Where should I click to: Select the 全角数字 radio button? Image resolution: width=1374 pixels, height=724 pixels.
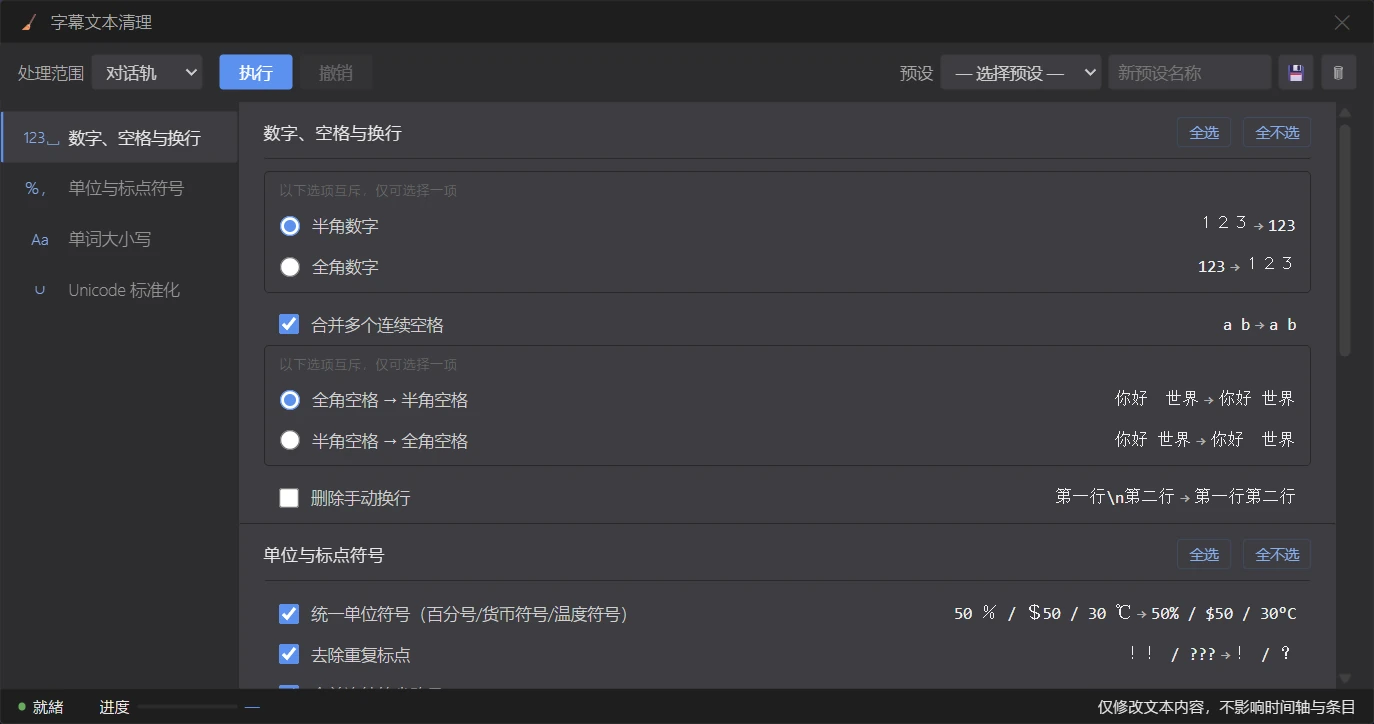click(290, 267)
